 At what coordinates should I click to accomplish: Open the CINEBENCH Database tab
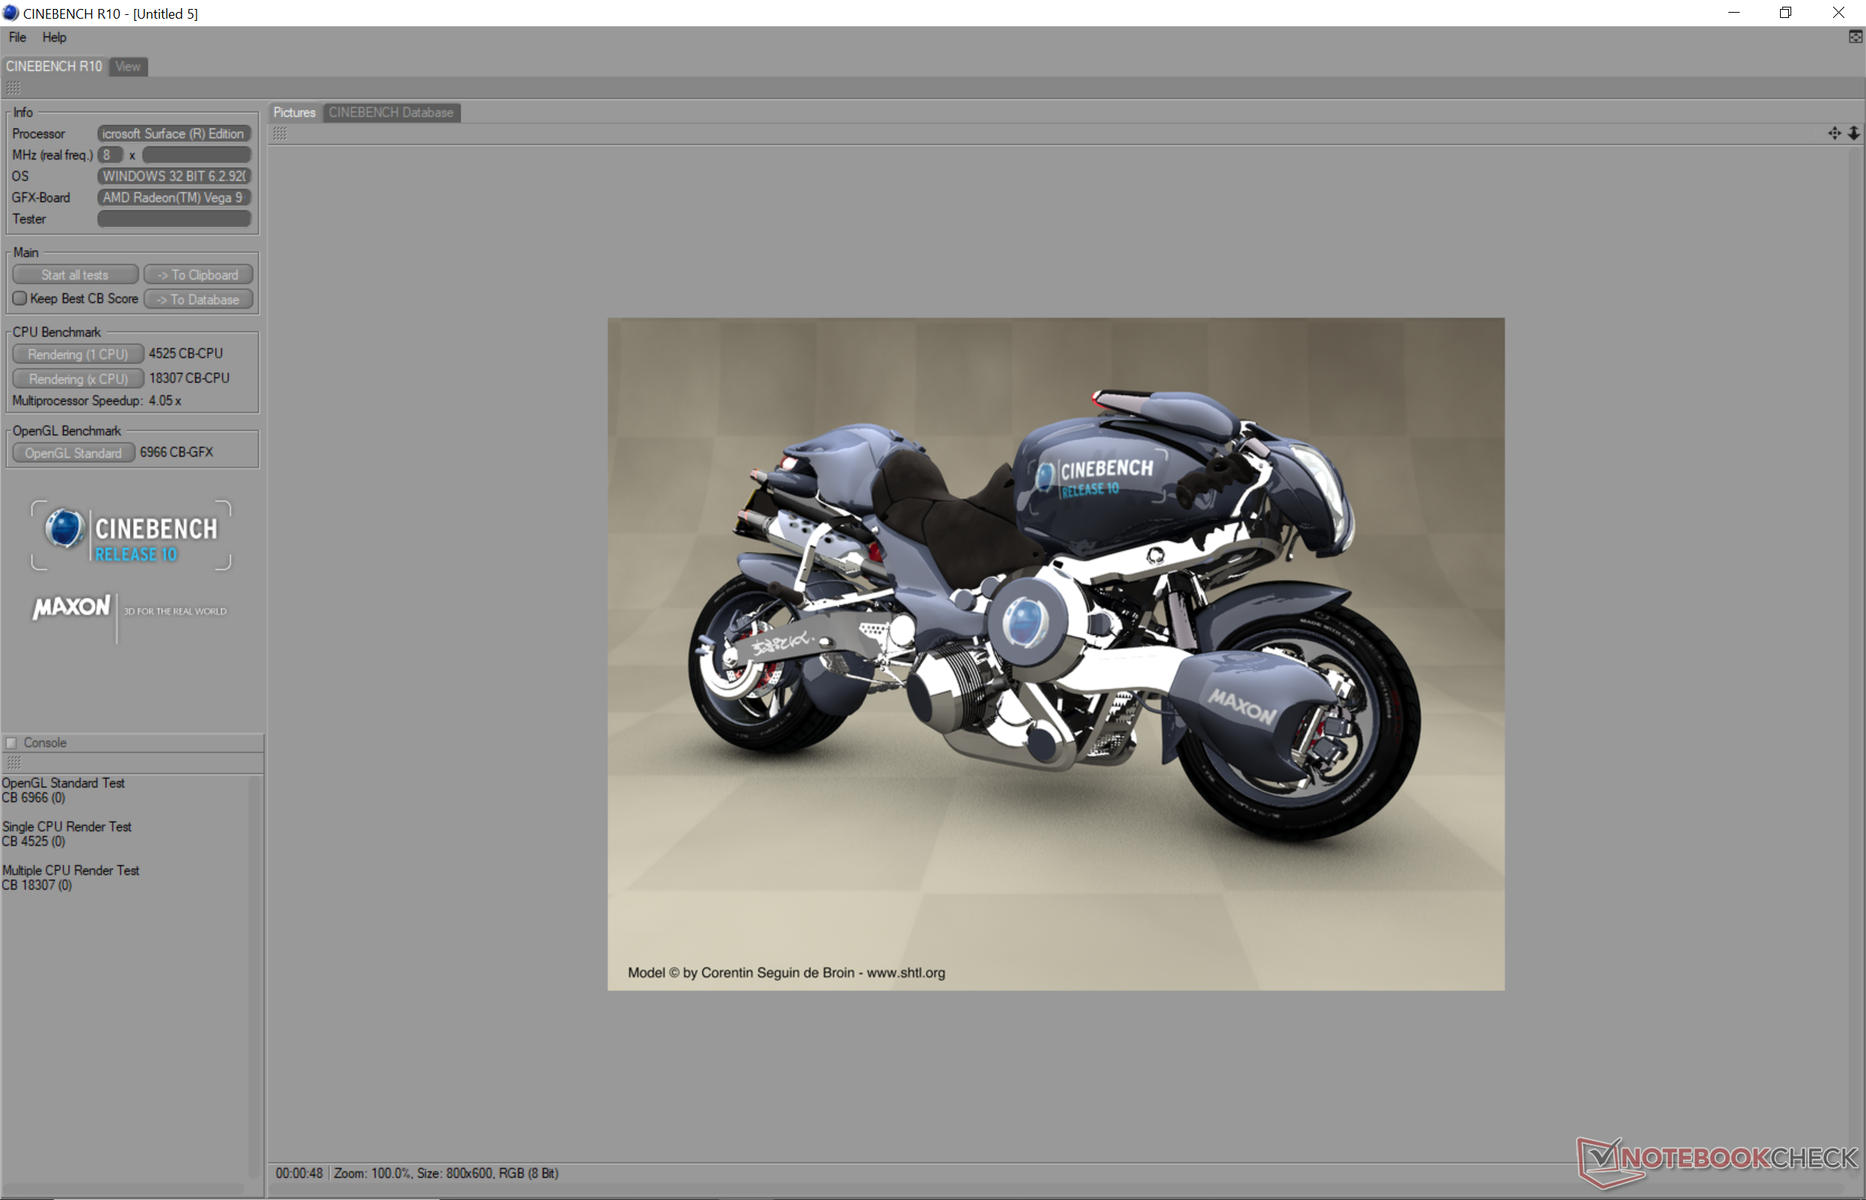point(391,112)
